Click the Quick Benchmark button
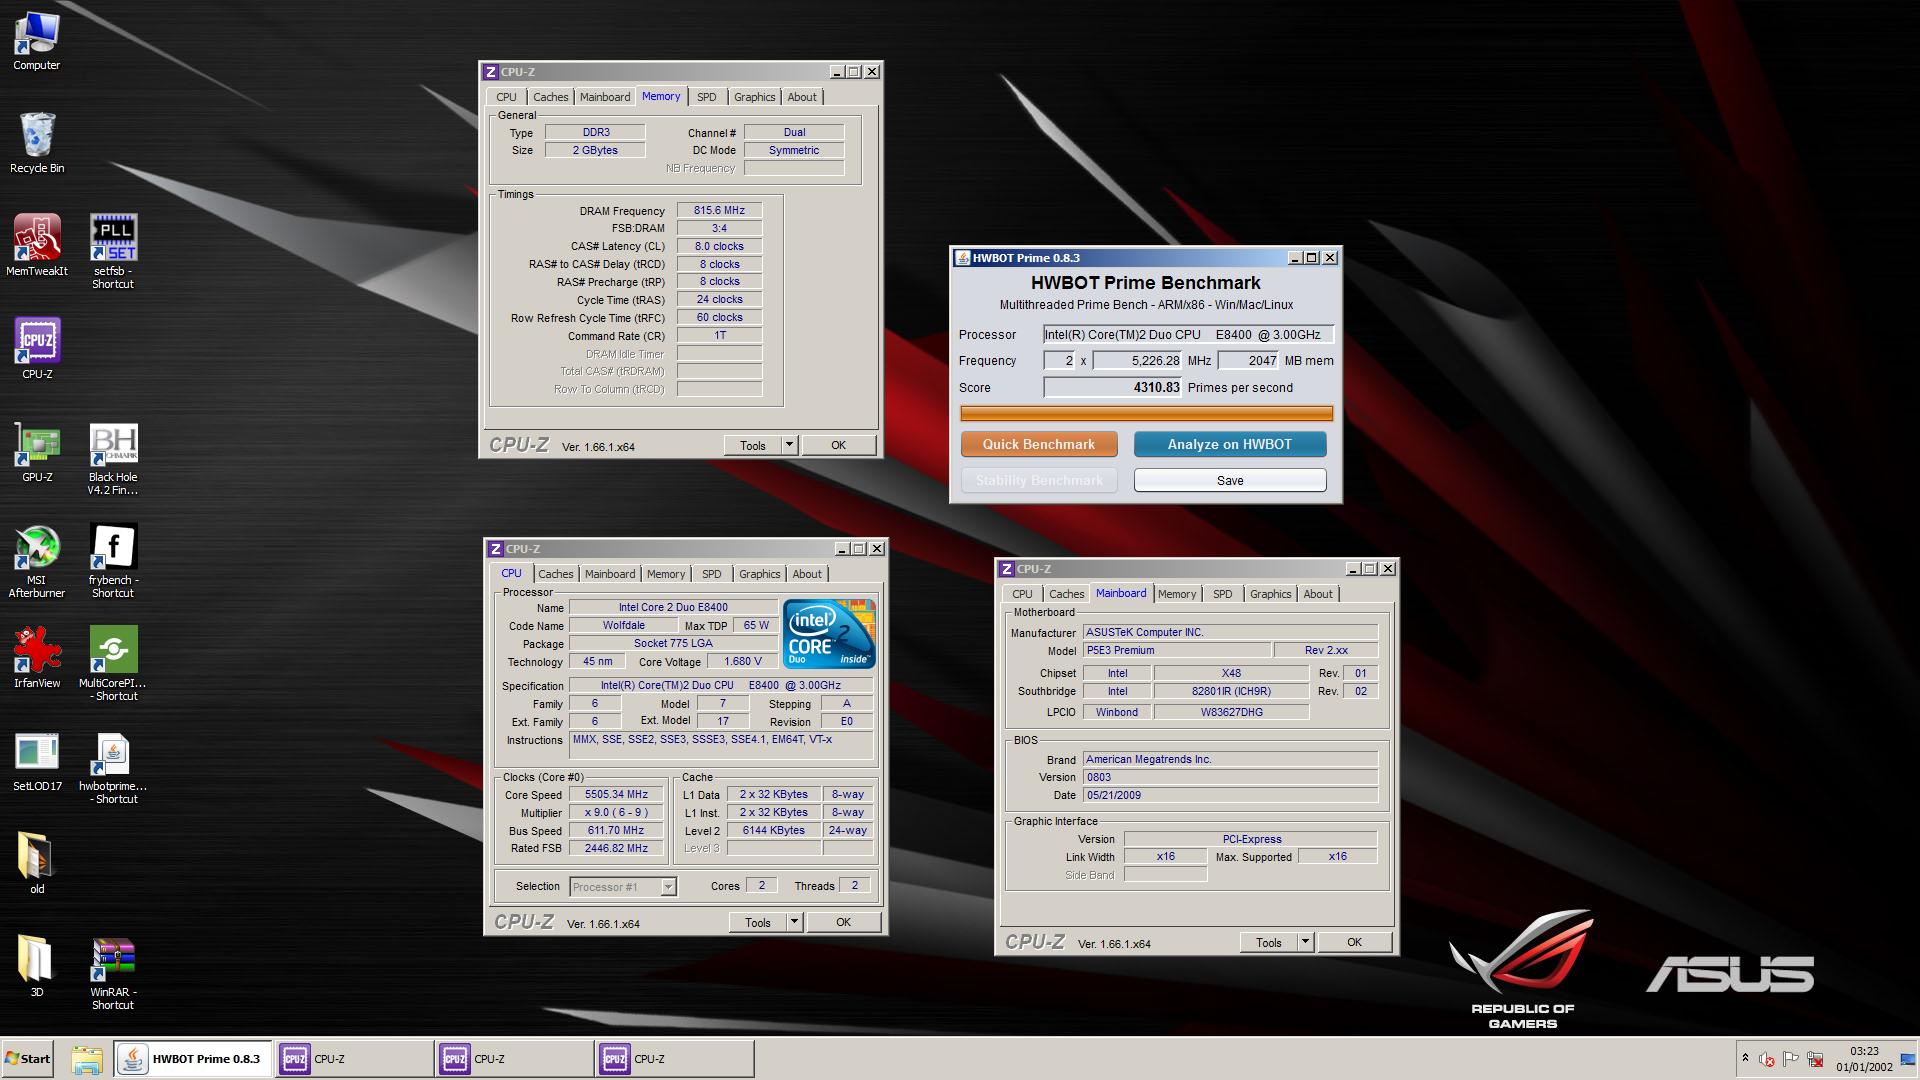The width and height of the screenshot is (1920, 1080). point(1038,444)
